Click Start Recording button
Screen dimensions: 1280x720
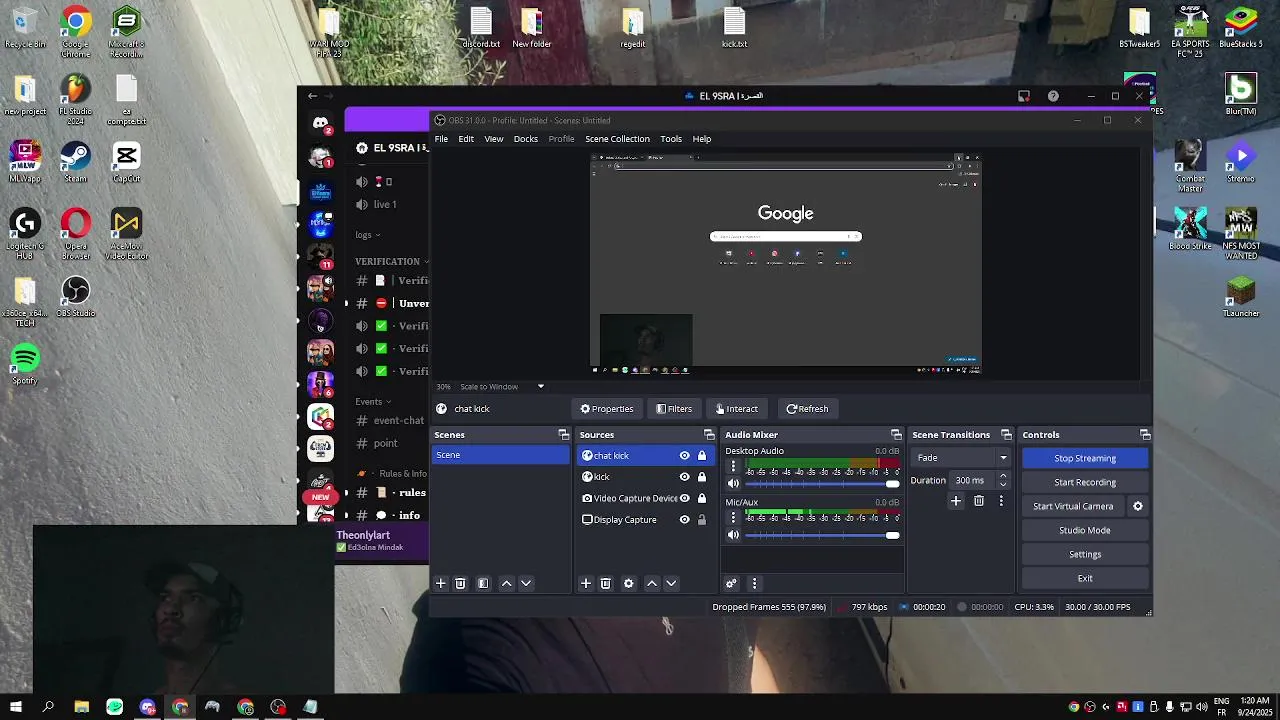coord(1085,482)
